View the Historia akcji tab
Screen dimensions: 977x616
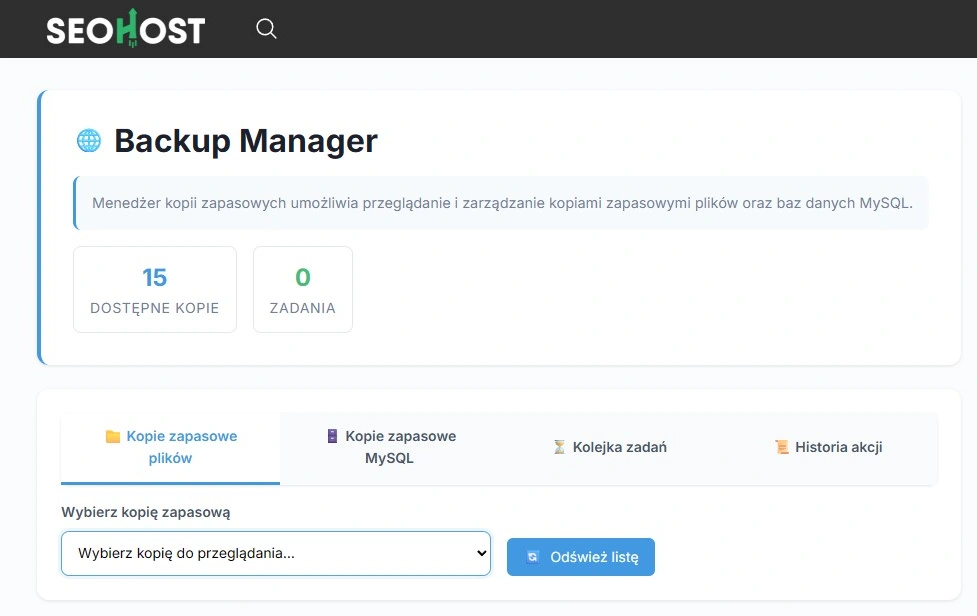click(837, 447)
